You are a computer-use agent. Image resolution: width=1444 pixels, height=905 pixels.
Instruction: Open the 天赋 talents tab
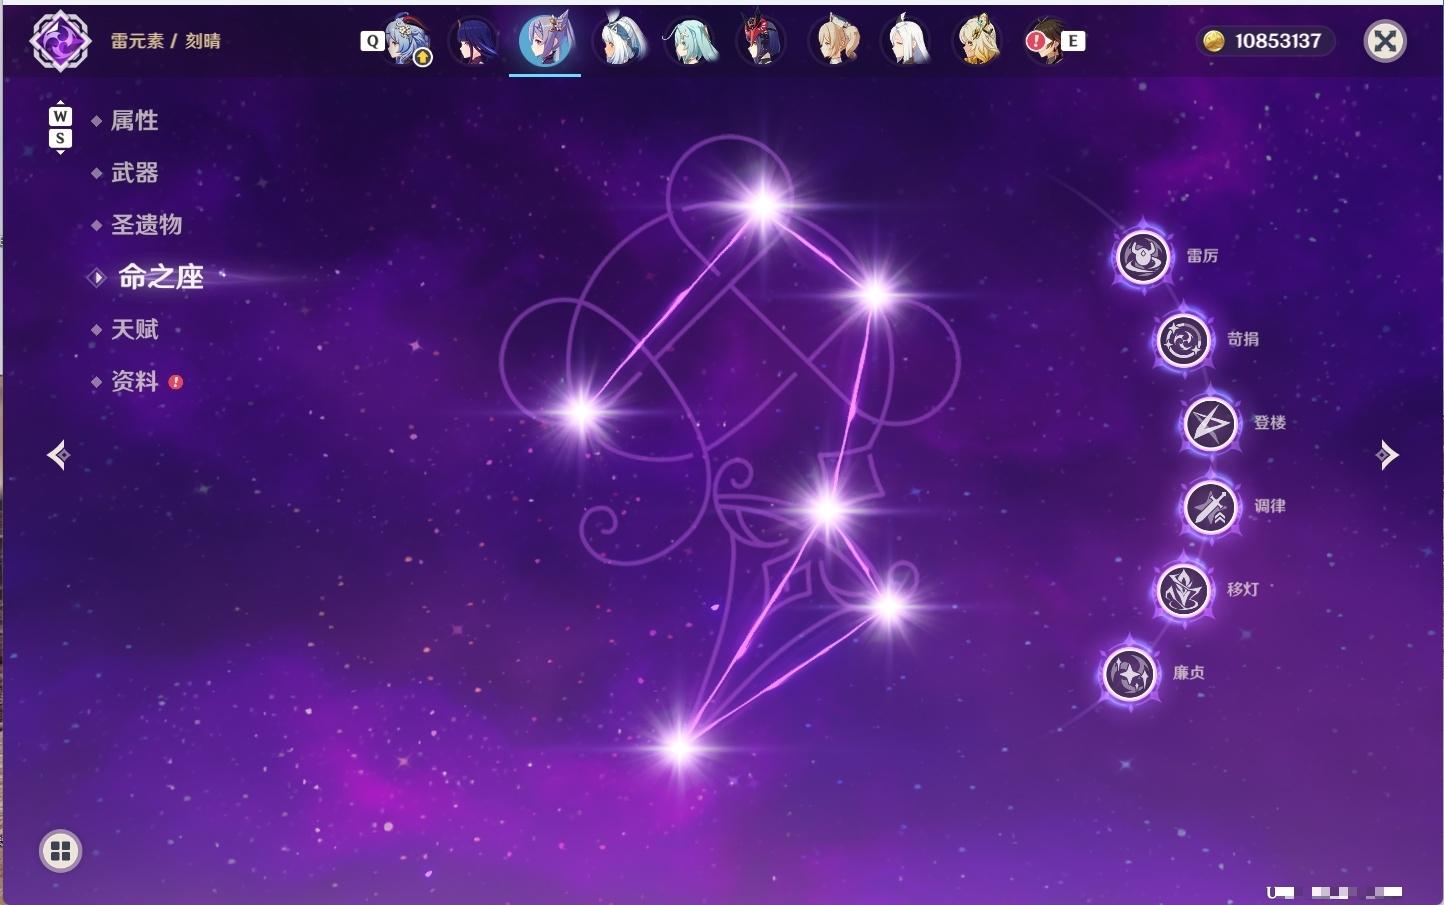pyautogui.click(x=134, y=329)
